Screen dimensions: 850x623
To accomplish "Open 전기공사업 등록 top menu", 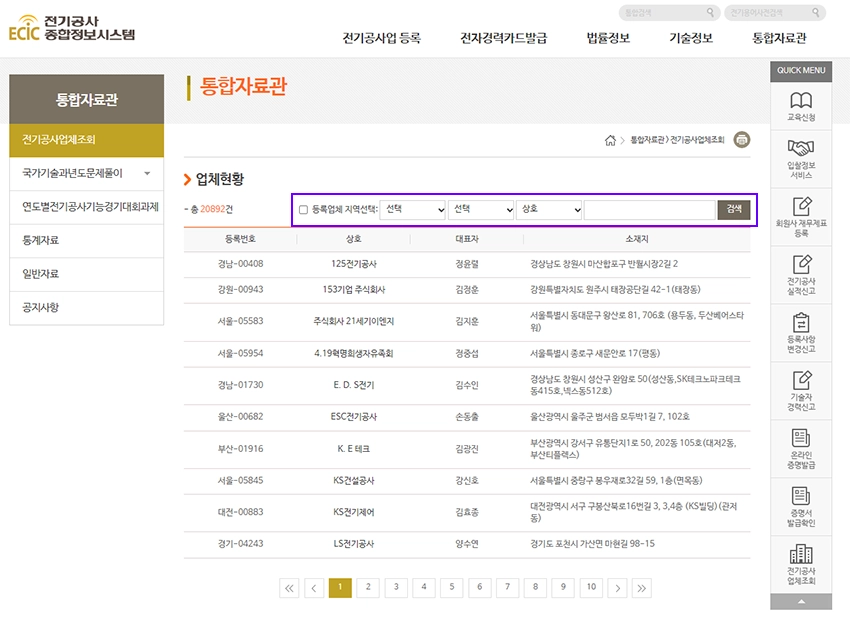I will click(382, 38).
